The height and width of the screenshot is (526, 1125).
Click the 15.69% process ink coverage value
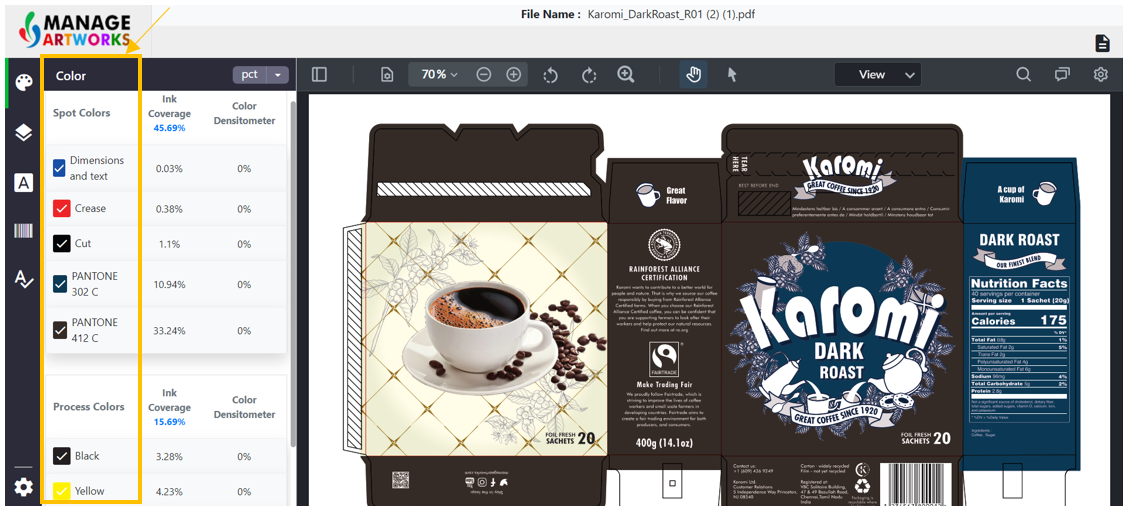(169, 422)
